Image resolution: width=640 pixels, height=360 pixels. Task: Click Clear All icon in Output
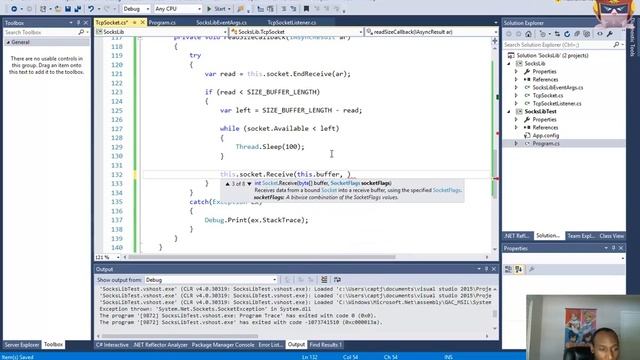pyautogui.click(x=324, y=280)
